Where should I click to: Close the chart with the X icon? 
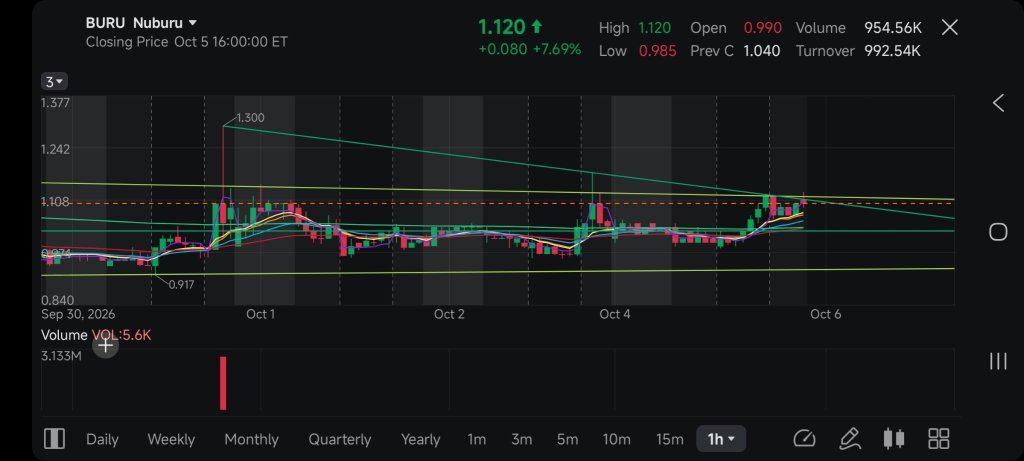950,27
